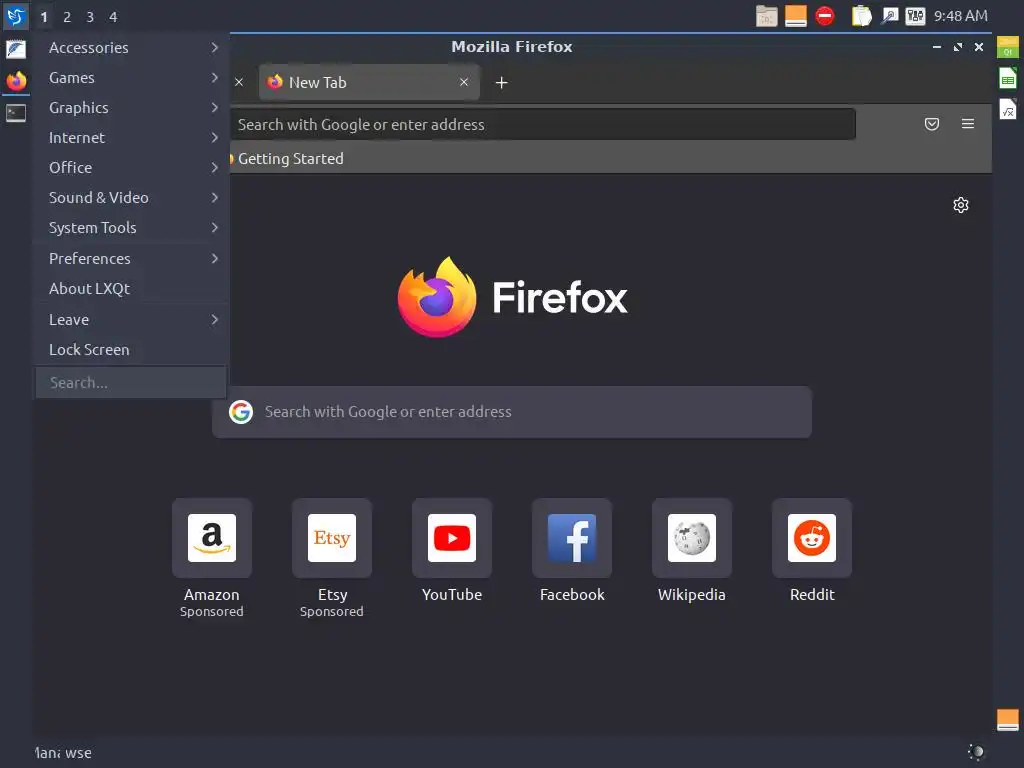1024x768 pixels.
Task: Choose About LXQt from the menu
Action: click(x=131, y=289)
